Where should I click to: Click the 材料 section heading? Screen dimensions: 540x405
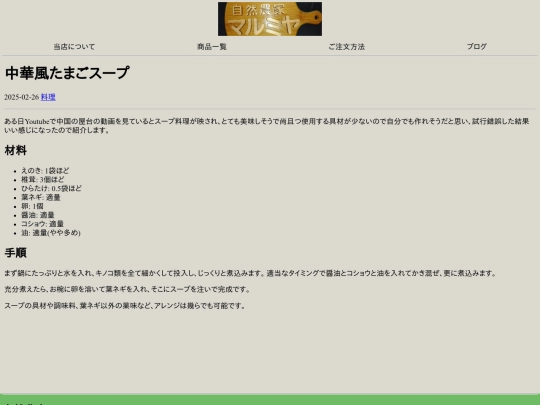(15, 150)
